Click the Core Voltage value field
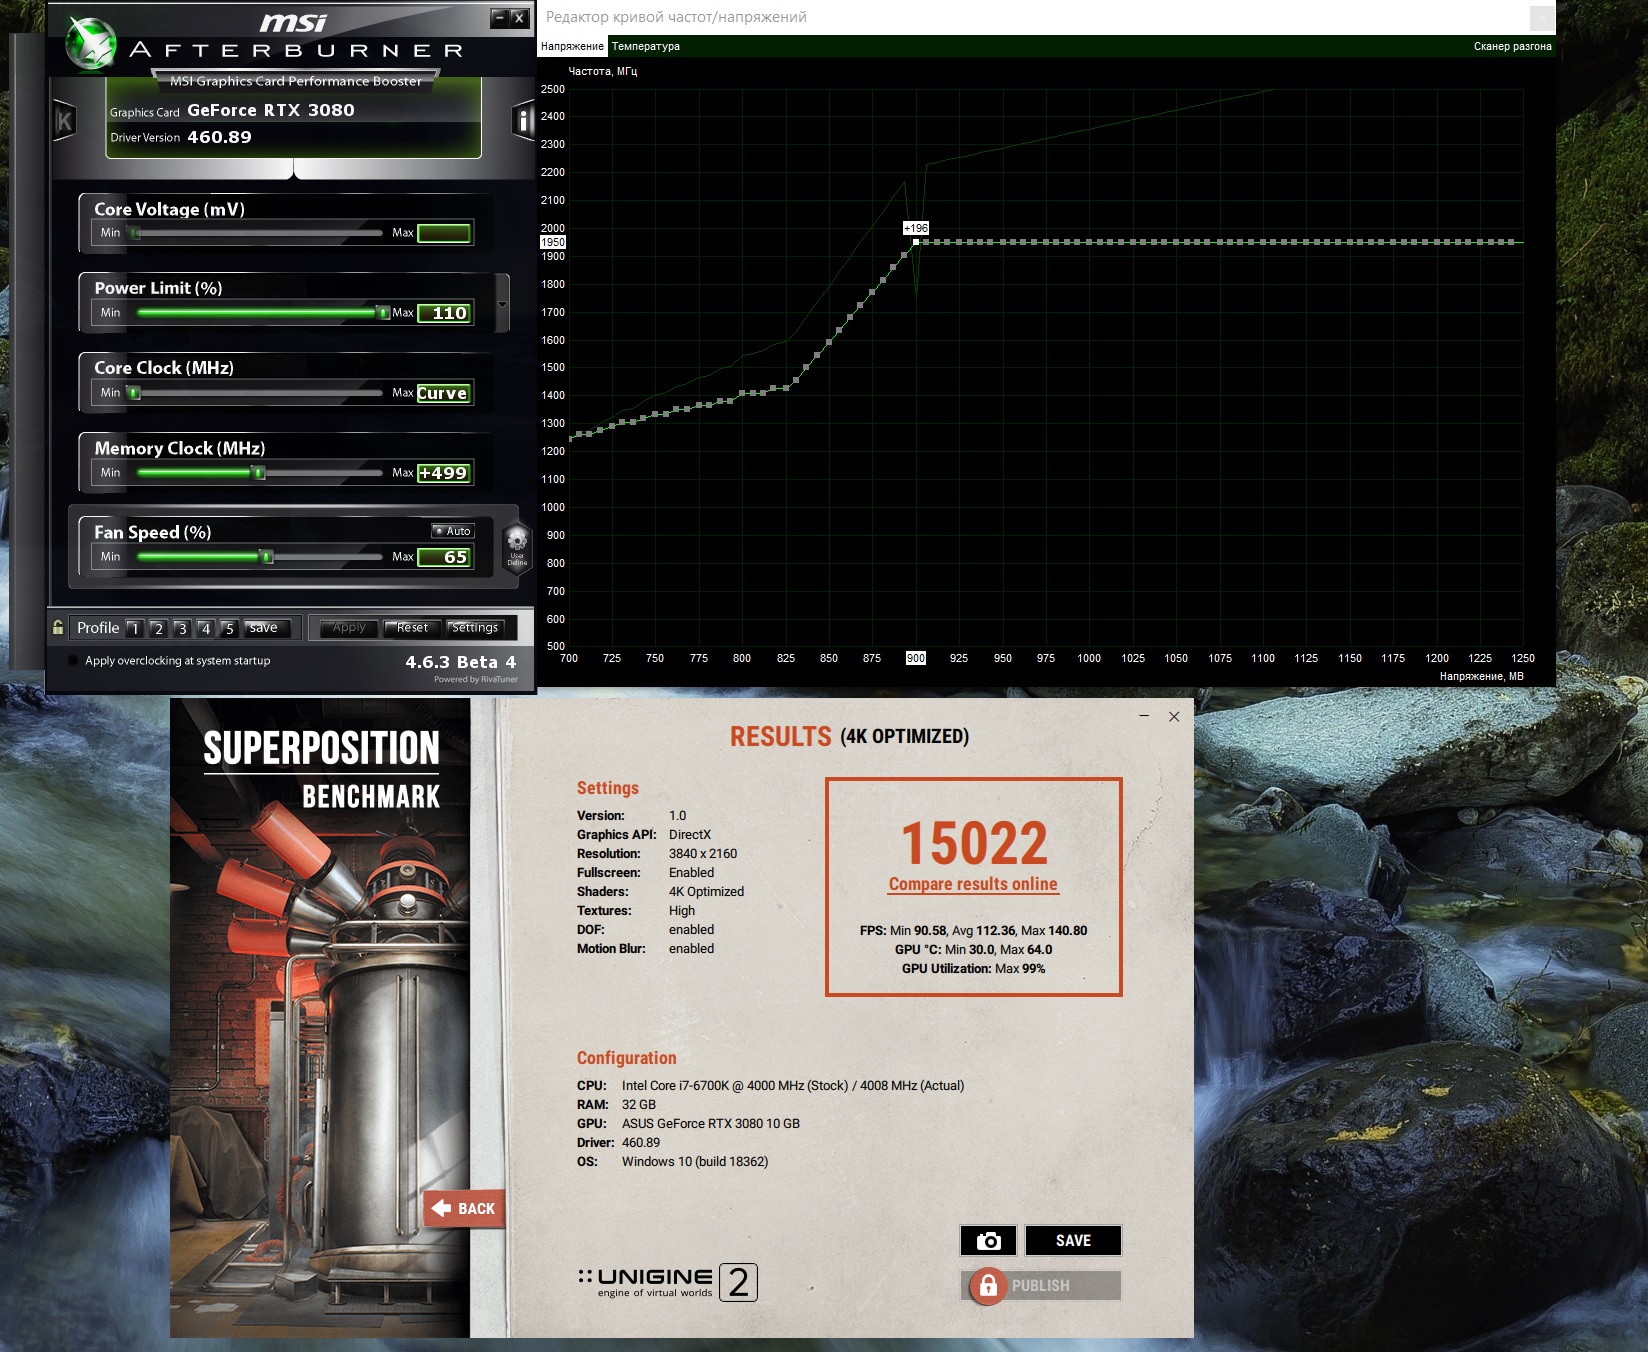 [x=444, y=233]
